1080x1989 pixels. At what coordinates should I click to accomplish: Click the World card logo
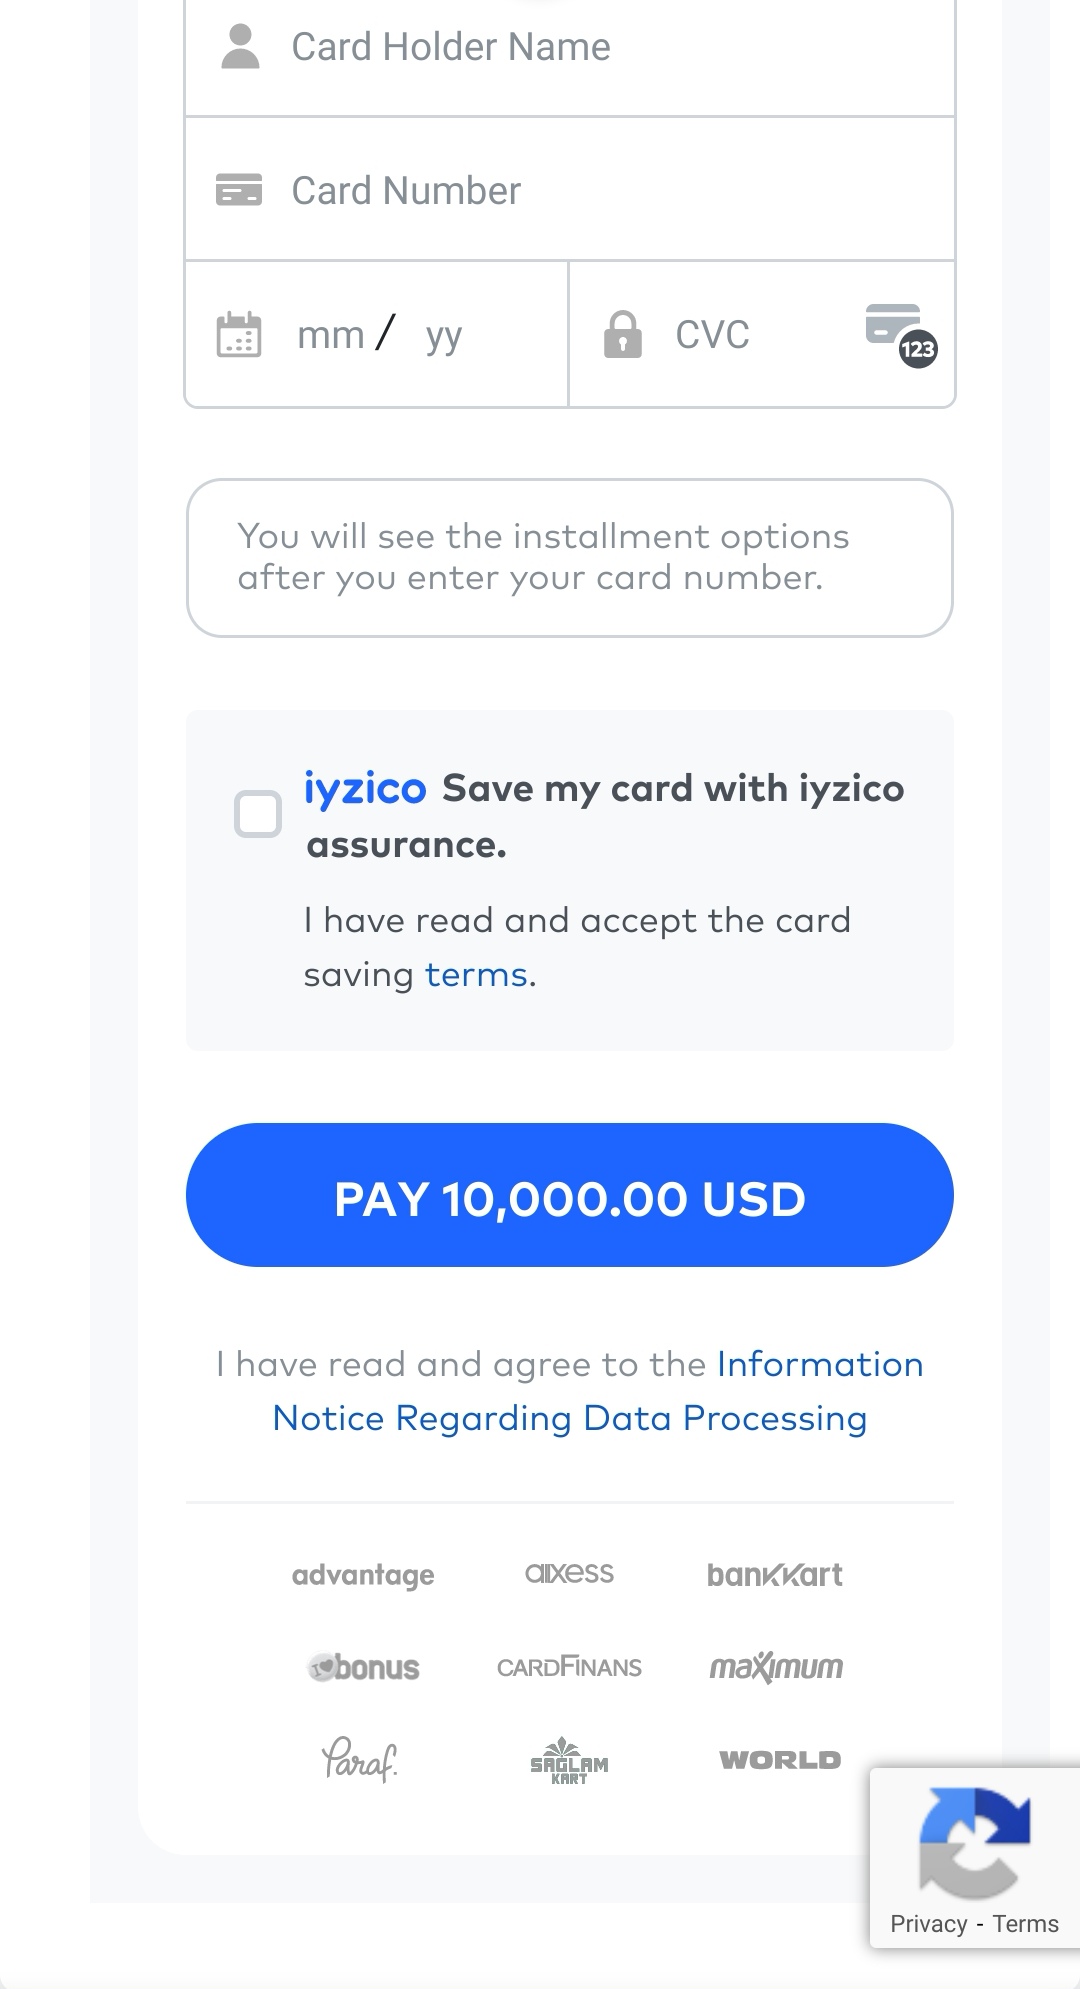780,1760
